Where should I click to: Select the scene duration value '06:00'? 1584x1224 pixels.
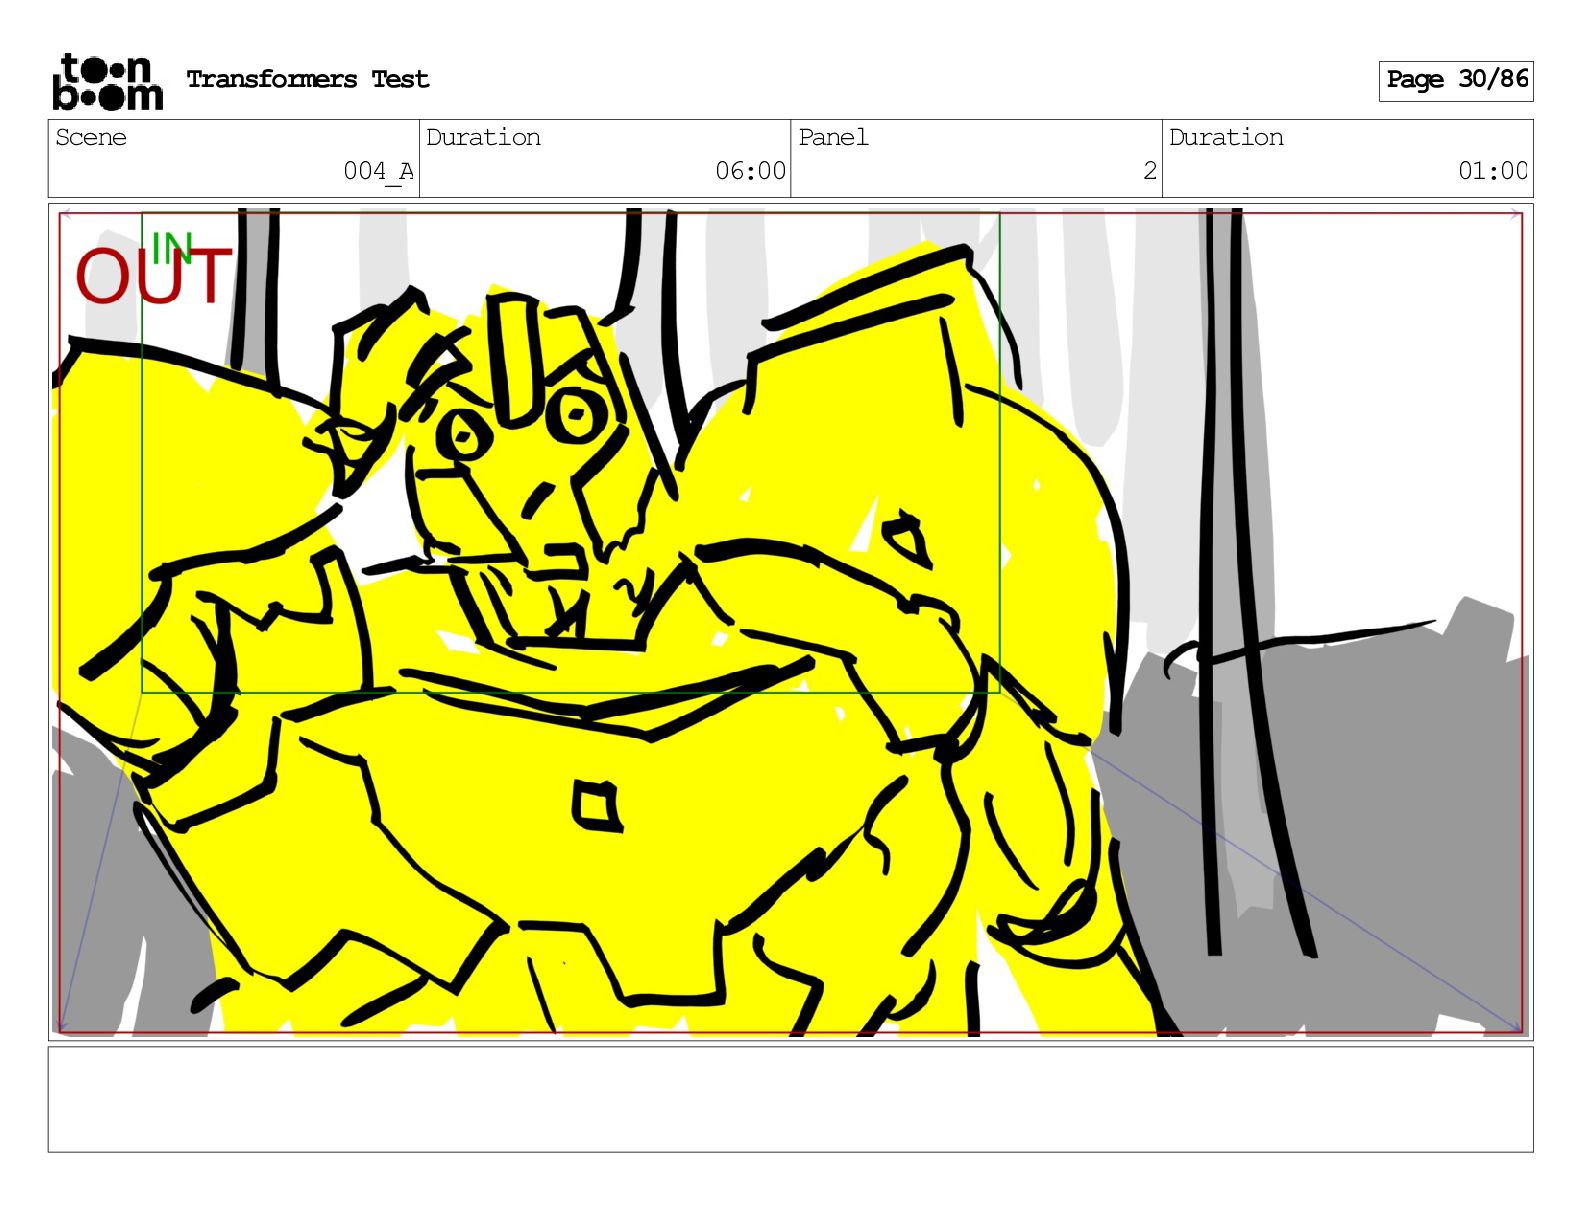[x=750, y=171]
